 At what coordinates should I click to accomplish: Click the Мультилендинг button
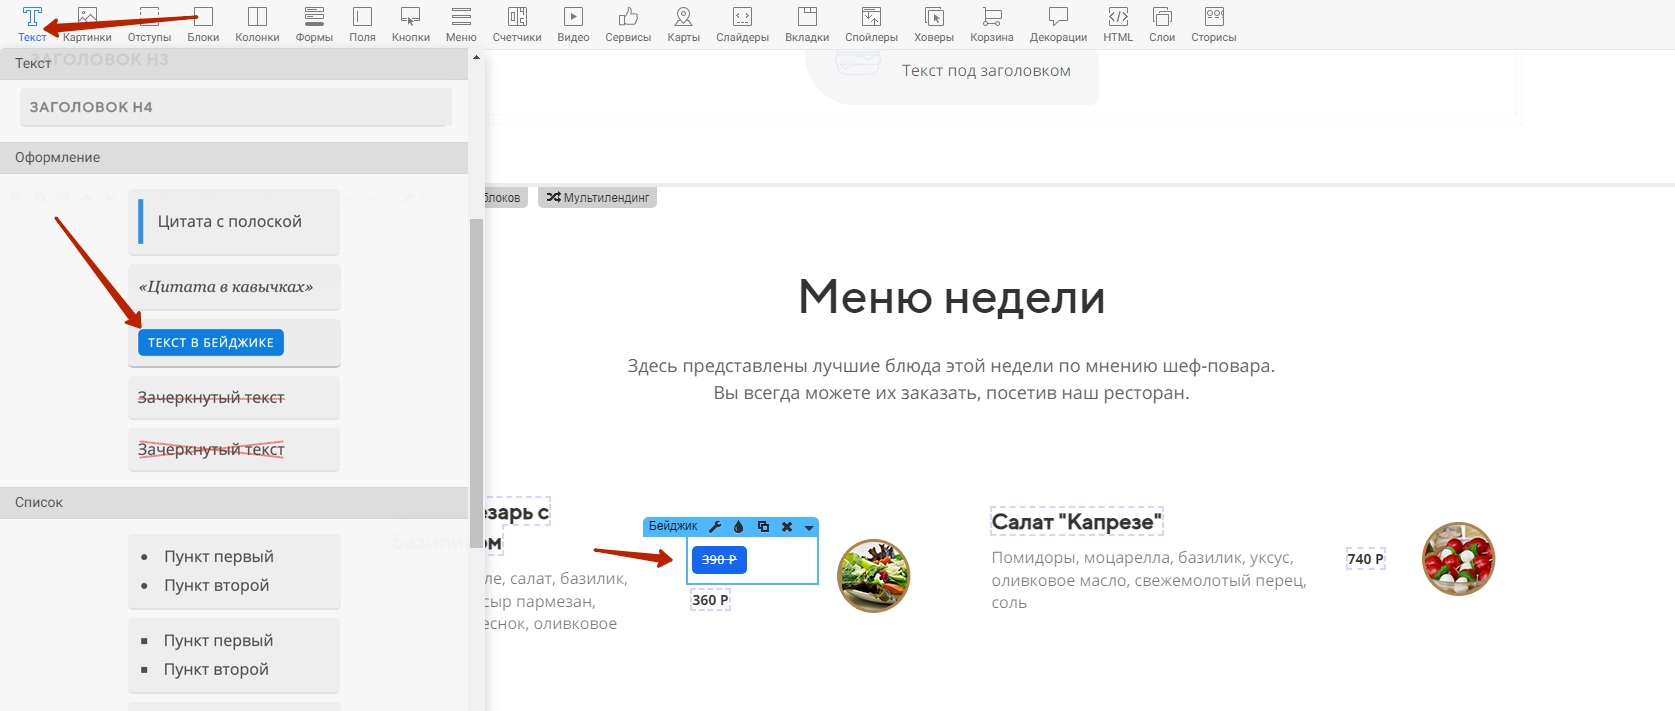[x=597, y=198]
